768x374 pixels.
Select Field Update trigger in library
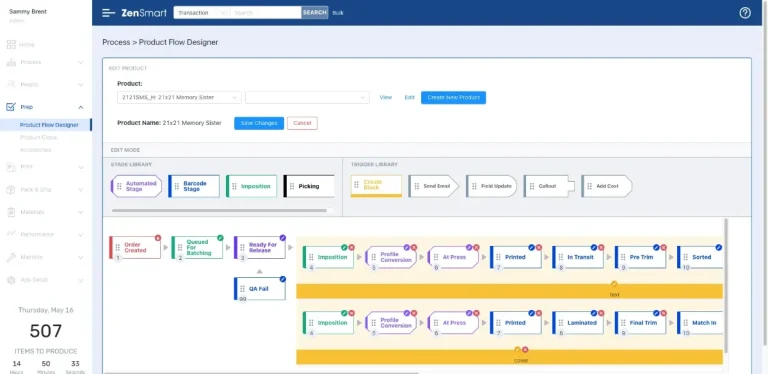(x=491, y=186)
